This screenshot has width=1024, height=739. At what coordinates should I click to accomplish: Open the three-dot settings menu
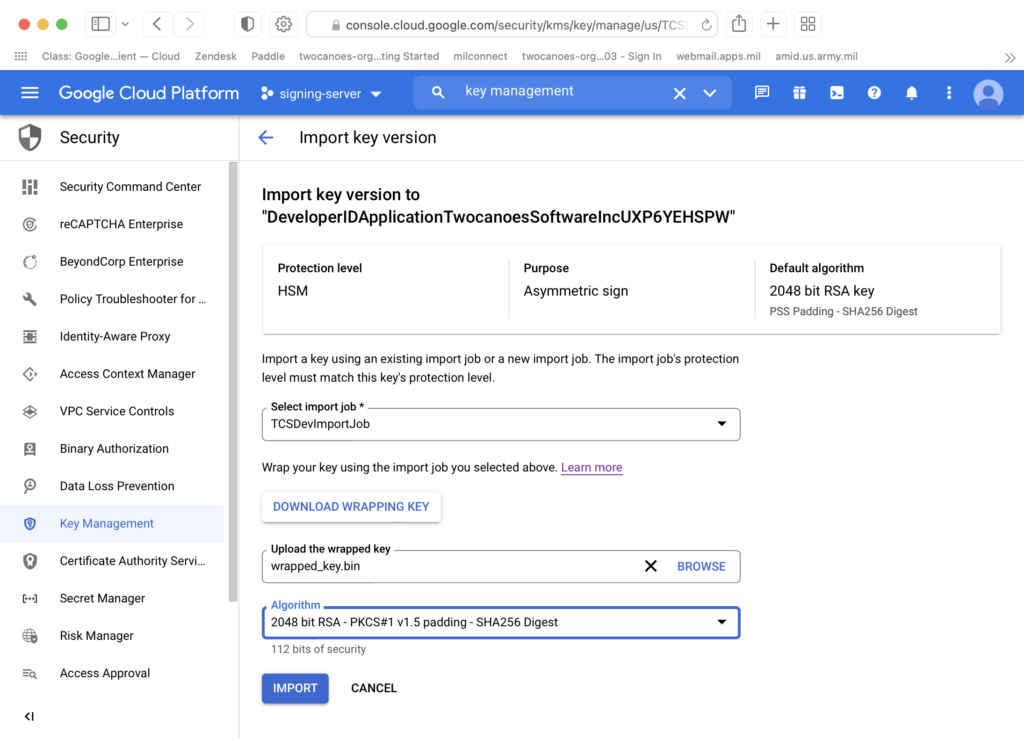949,93
